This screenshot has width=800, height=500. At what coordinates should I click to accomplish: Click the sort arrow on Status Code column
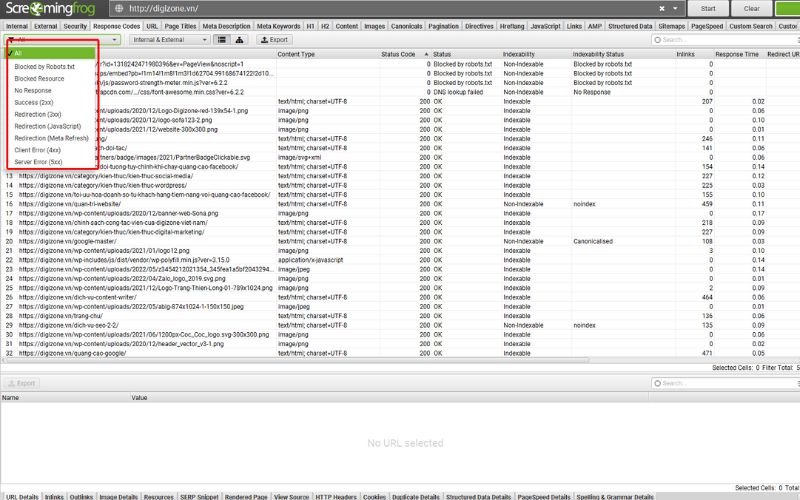tap(426, 54)
